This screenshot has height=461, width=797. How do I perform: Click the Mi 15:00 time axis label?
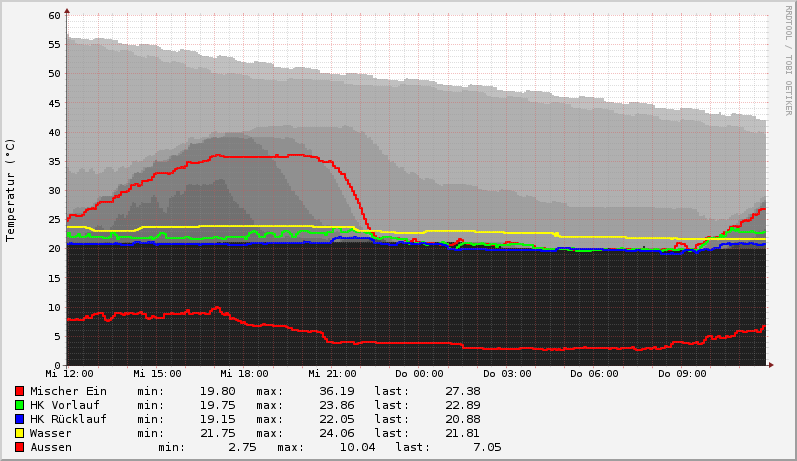pos(157,374)
